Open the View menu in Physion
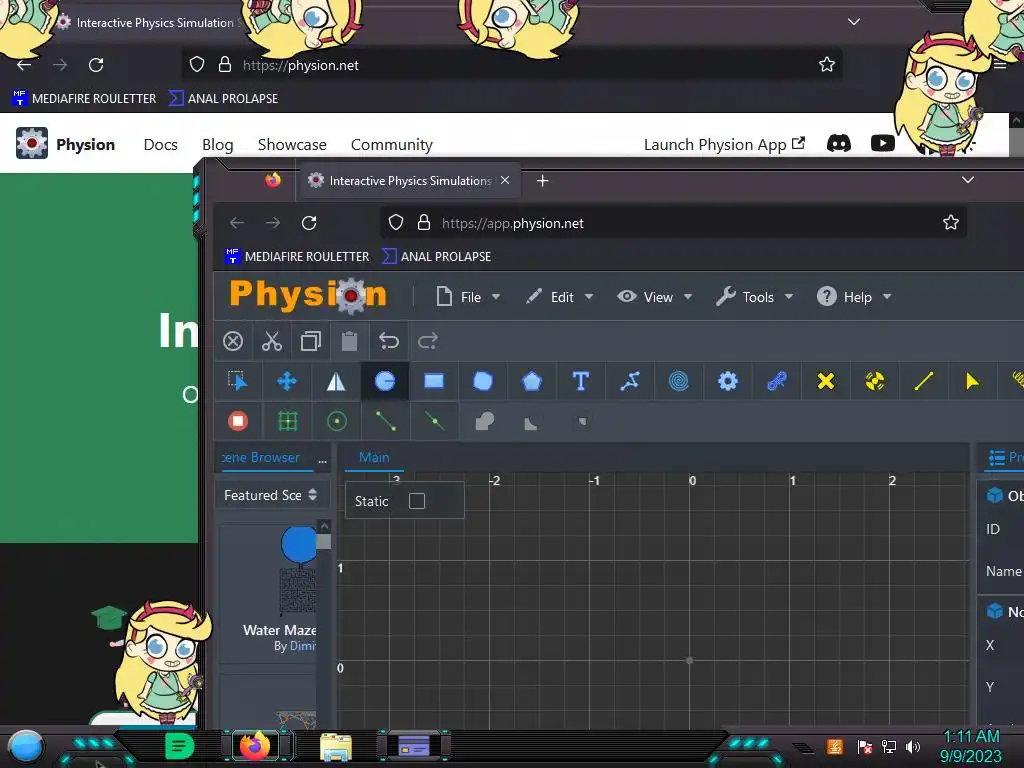 click(654, 297)
